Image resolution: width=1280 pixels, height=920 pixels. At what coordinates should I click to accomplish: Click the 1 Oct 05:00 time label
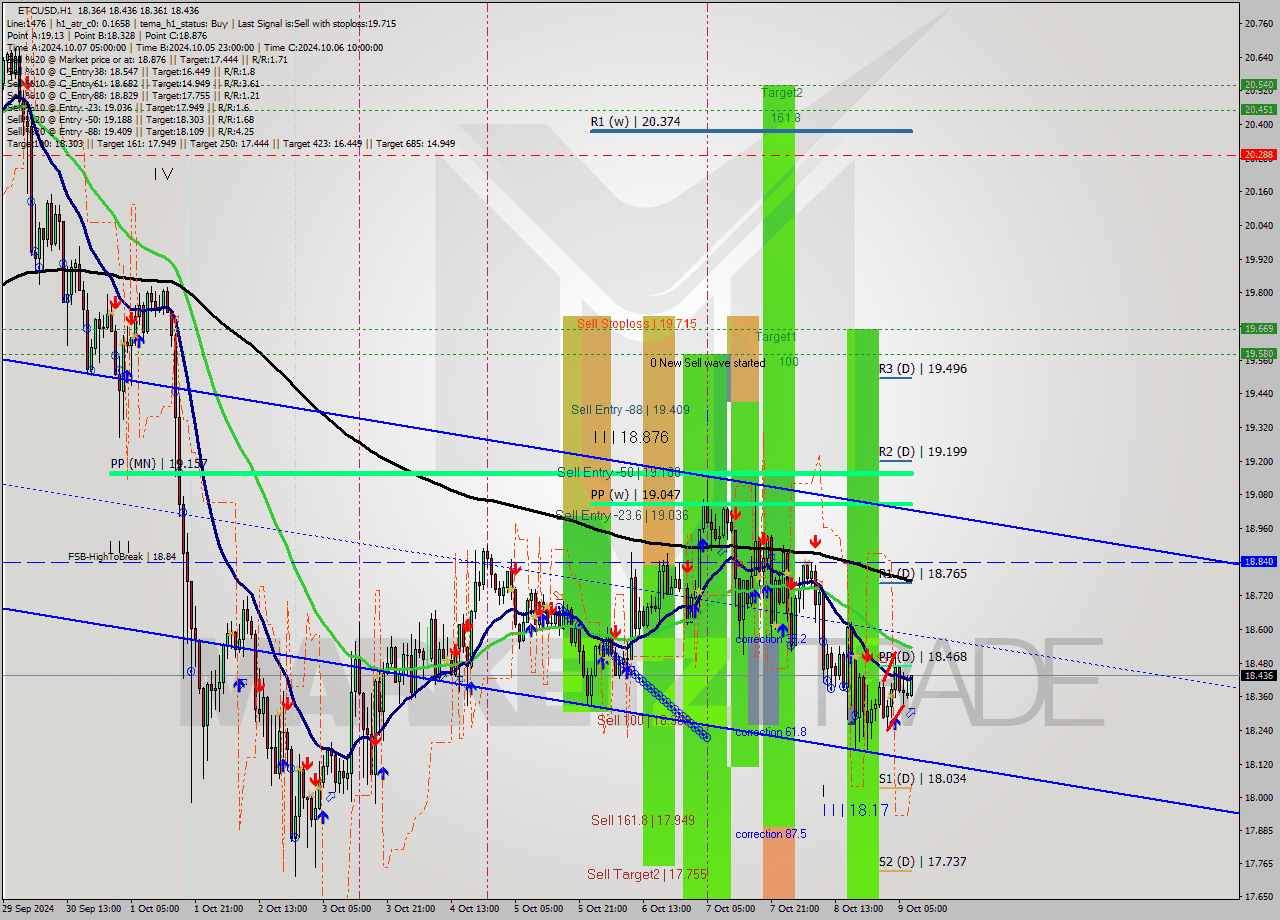click(x=154, y=909)
